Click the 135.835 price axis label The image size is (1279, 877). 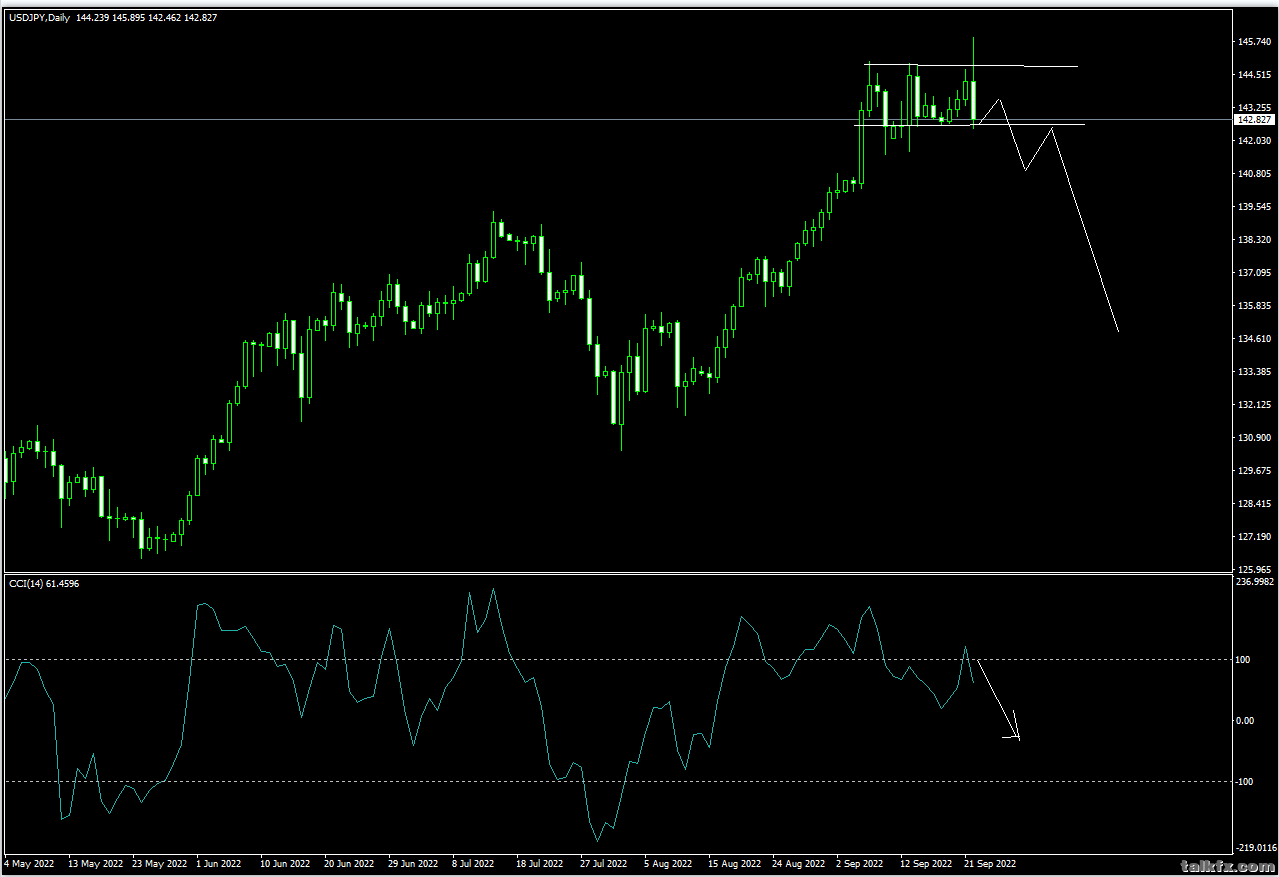pos(1254,306)
